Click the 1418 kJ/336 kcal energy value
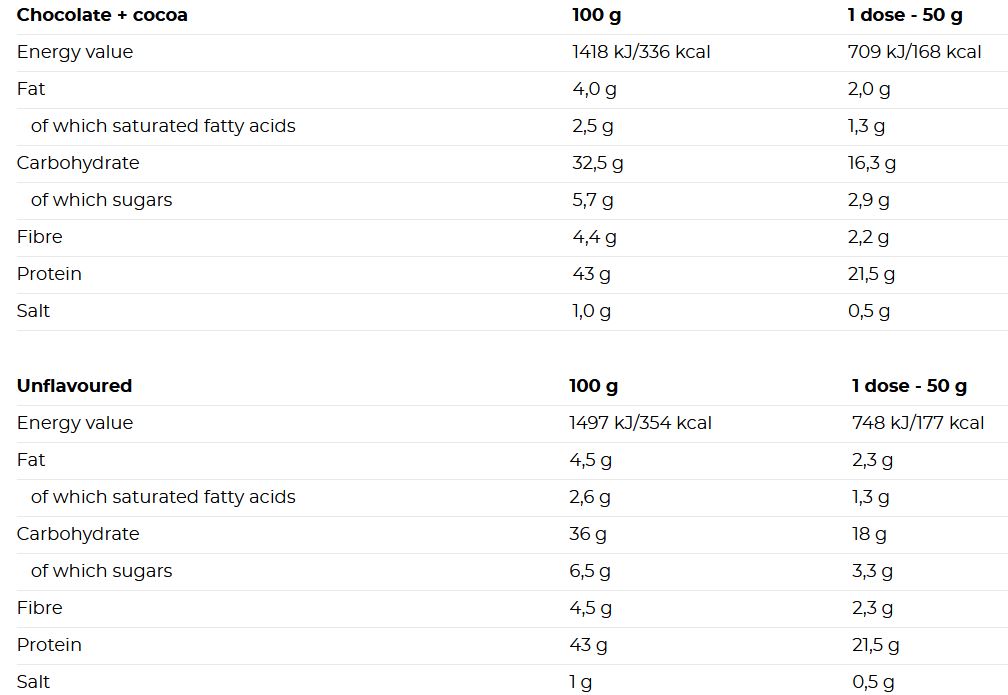 coord(641,52)
